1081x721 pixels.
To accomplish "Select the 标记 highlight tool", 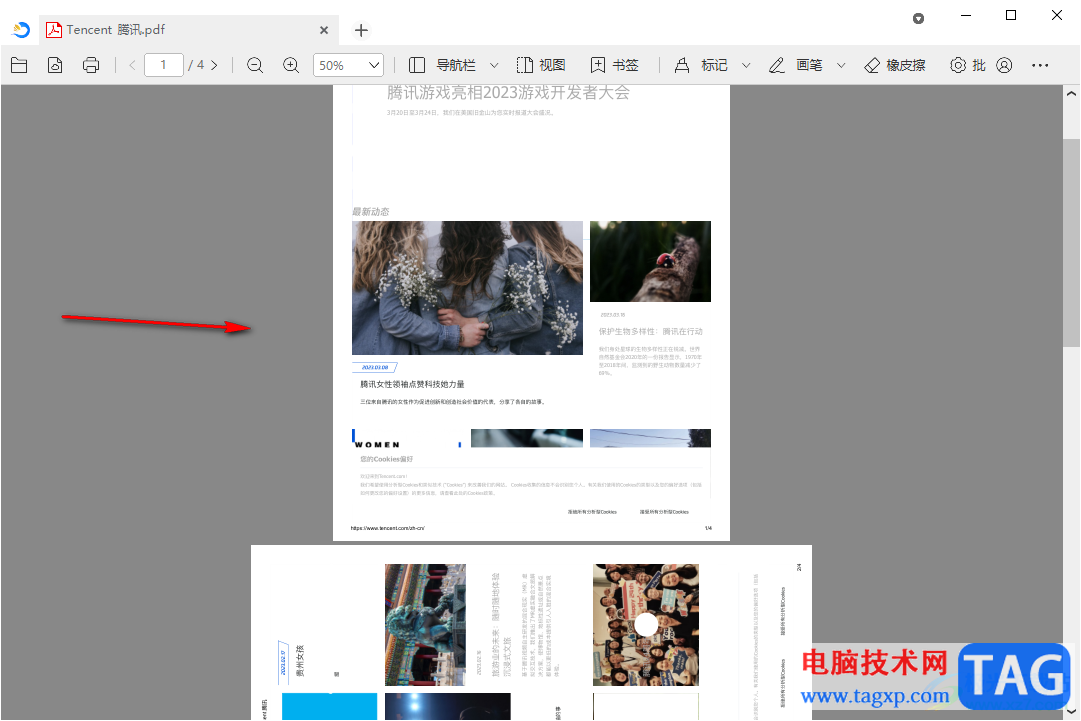I will click(700, 65).
